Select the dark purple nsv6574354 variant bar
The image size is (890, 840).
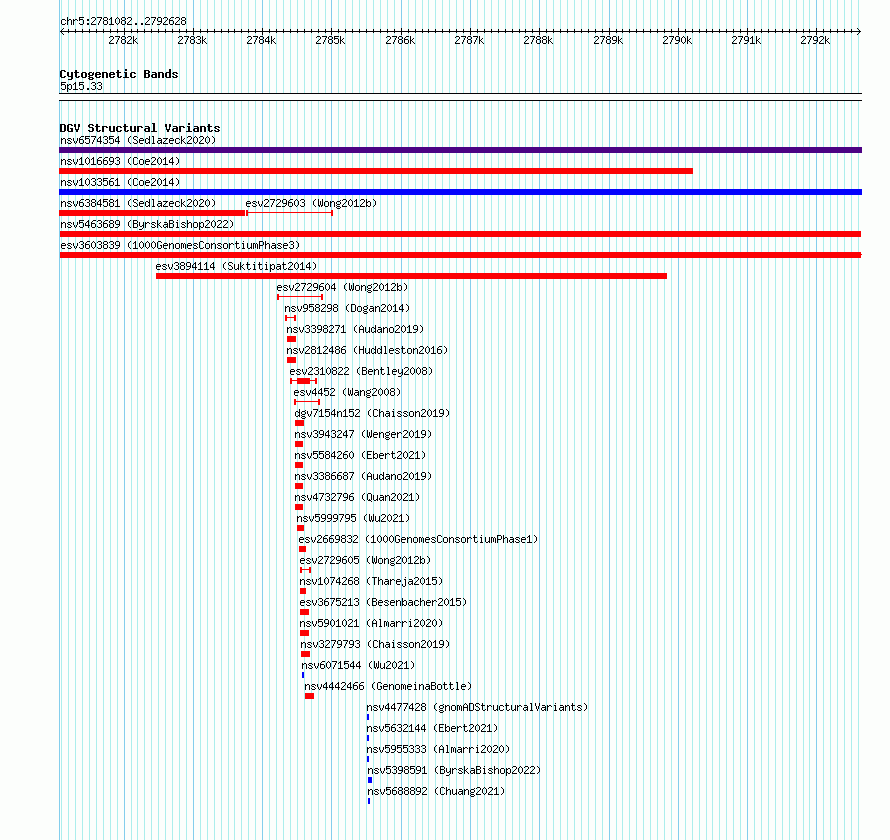[x=460, y=150]
